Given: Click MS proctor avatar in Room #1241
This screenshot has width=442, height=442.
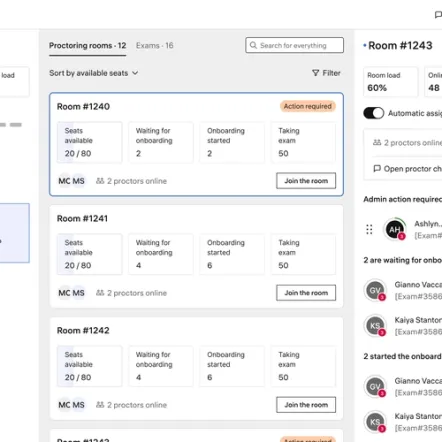Looking at the screenshot, I should tap(78, 293).
